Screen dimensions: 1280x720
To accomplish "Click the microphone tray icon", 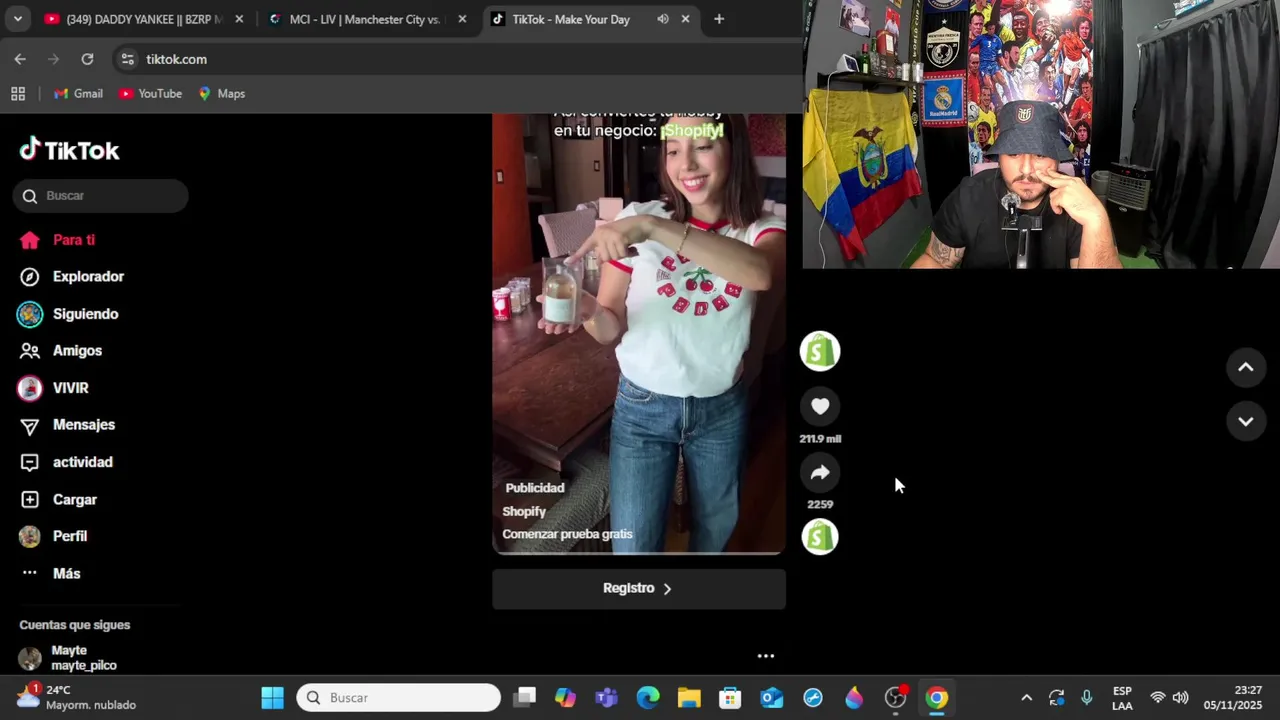I will tap(1087, 697).
